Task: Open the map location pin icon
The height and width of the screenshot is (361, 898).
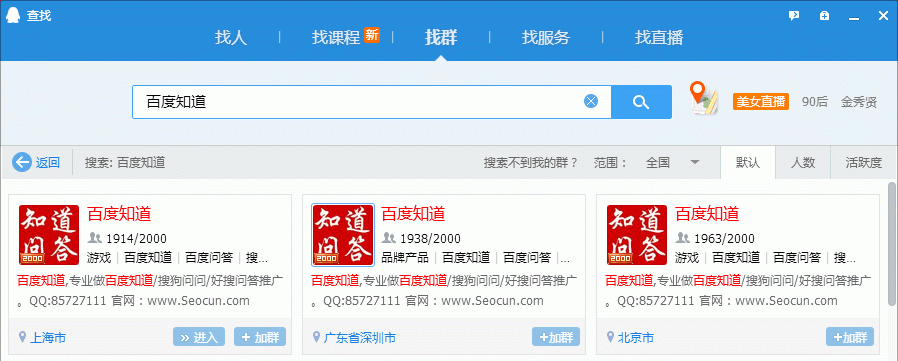Action: coord(703,98)
